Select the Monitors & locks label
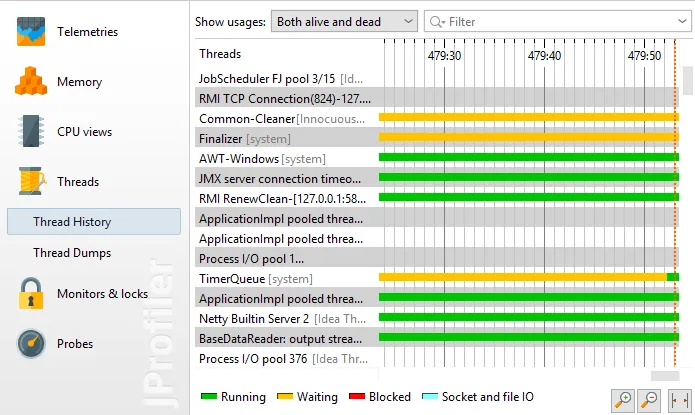The image size is (695, 415). (x=102, y=294)
